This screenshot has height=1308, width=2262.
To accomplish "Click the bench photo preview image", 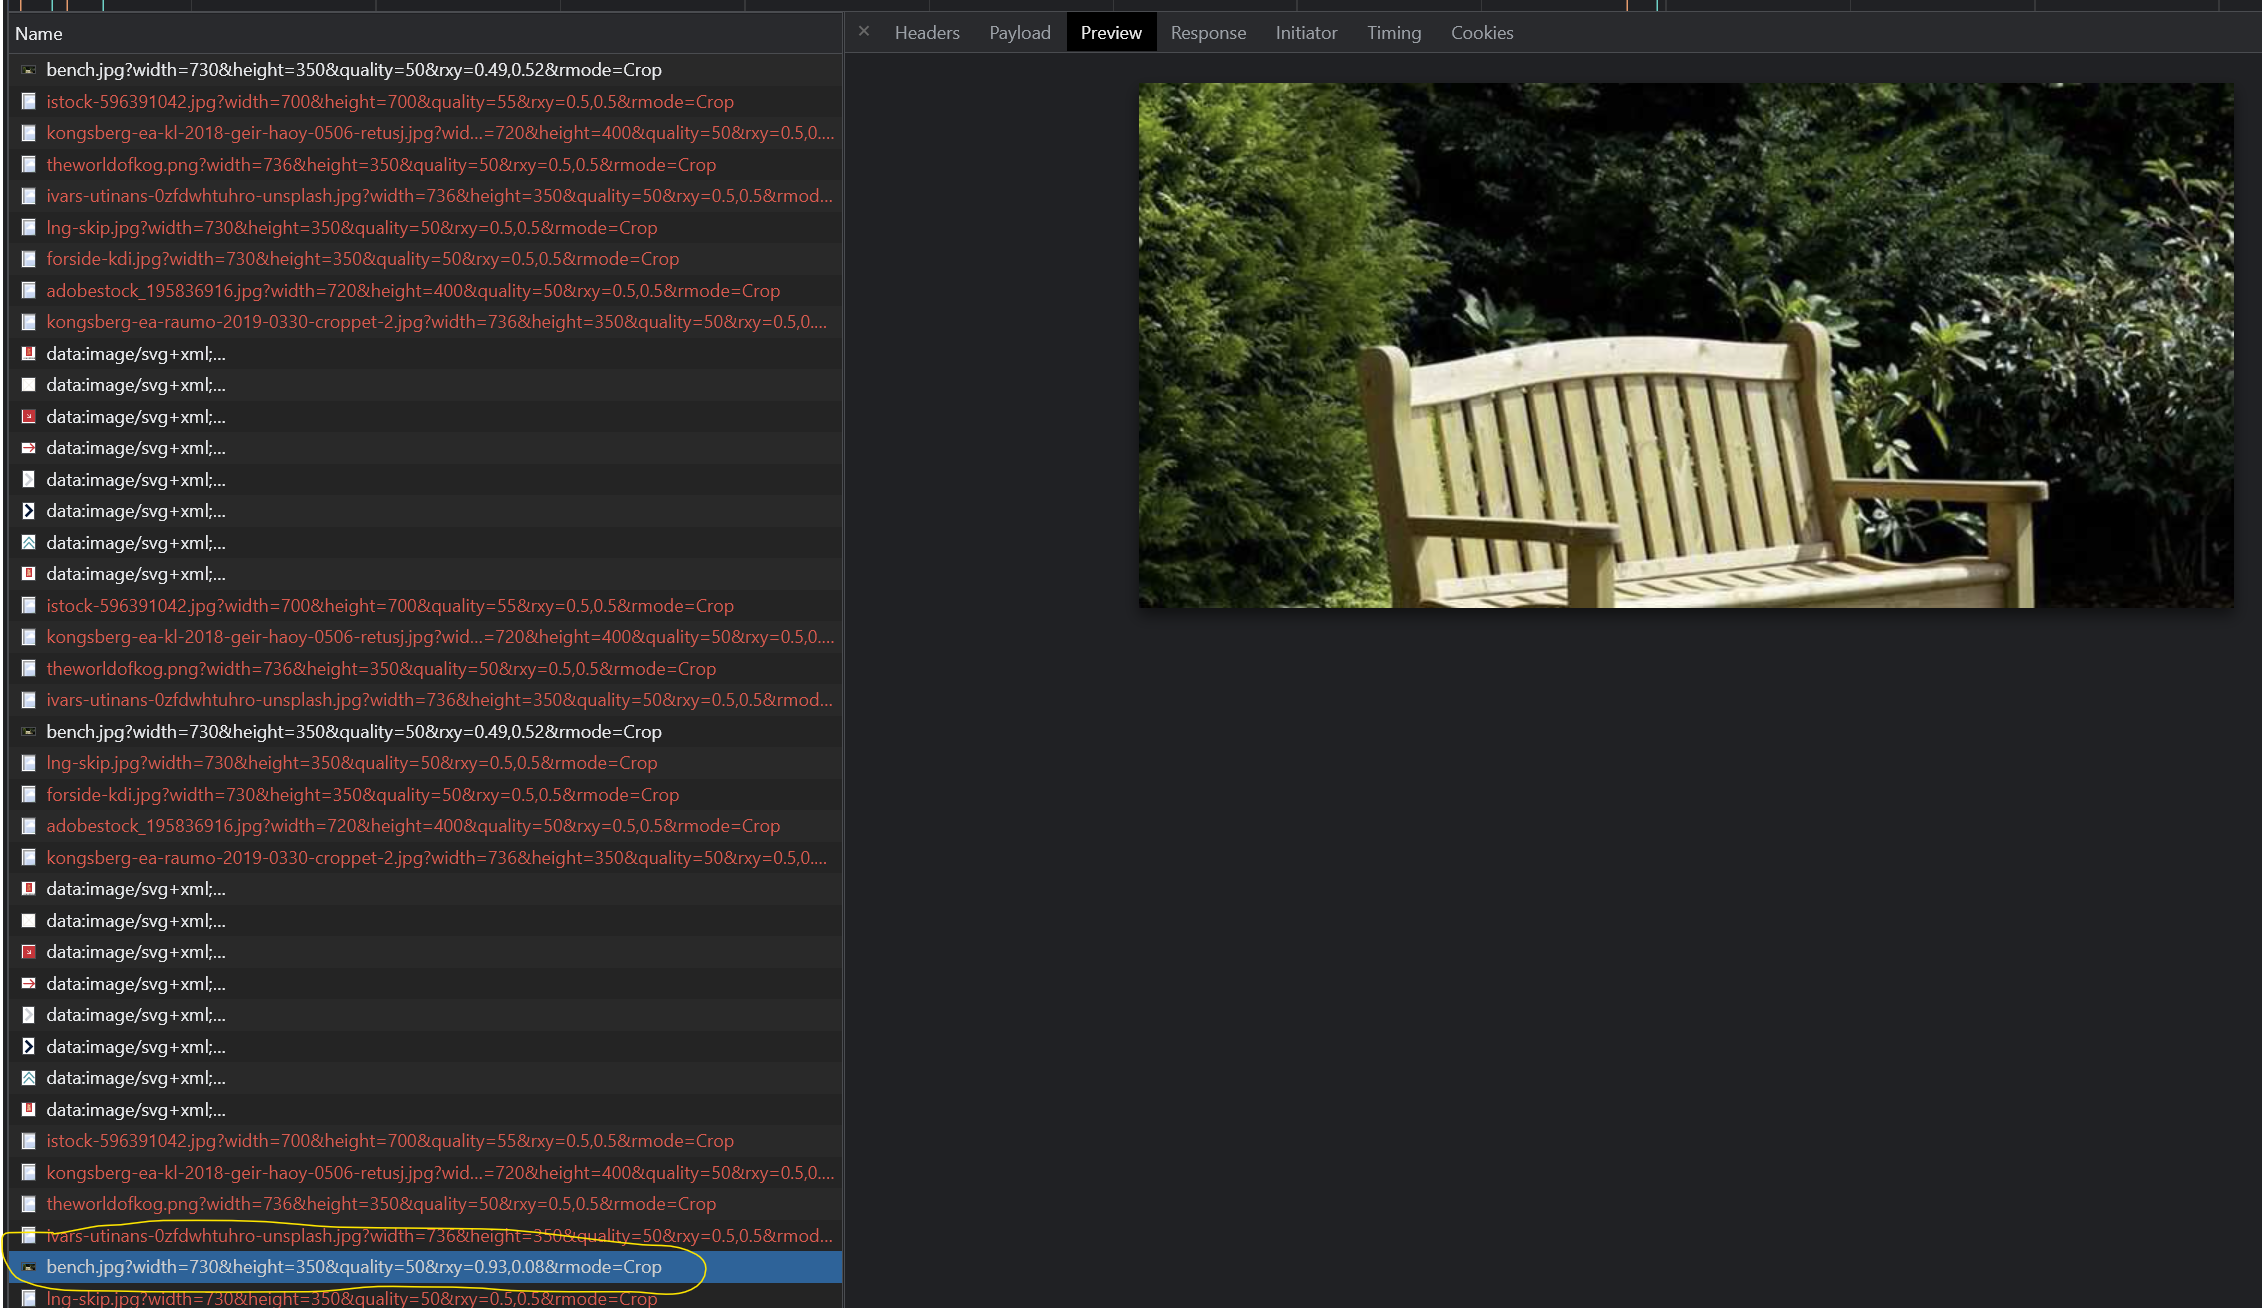I will click(1686, 345).
